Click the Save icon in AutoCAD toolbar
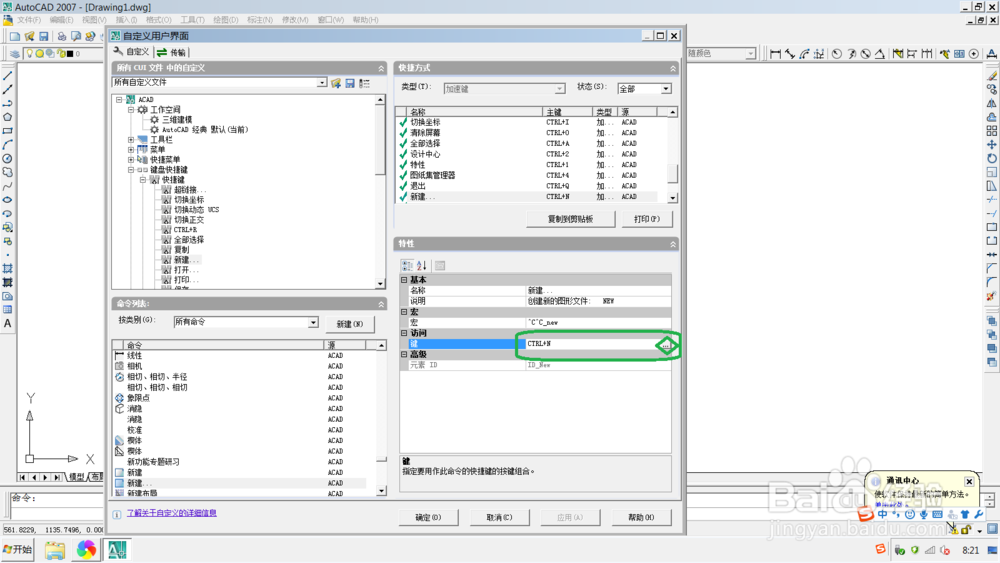The width and height of the screenshot is (1000, 563). [x=44, y=36]
